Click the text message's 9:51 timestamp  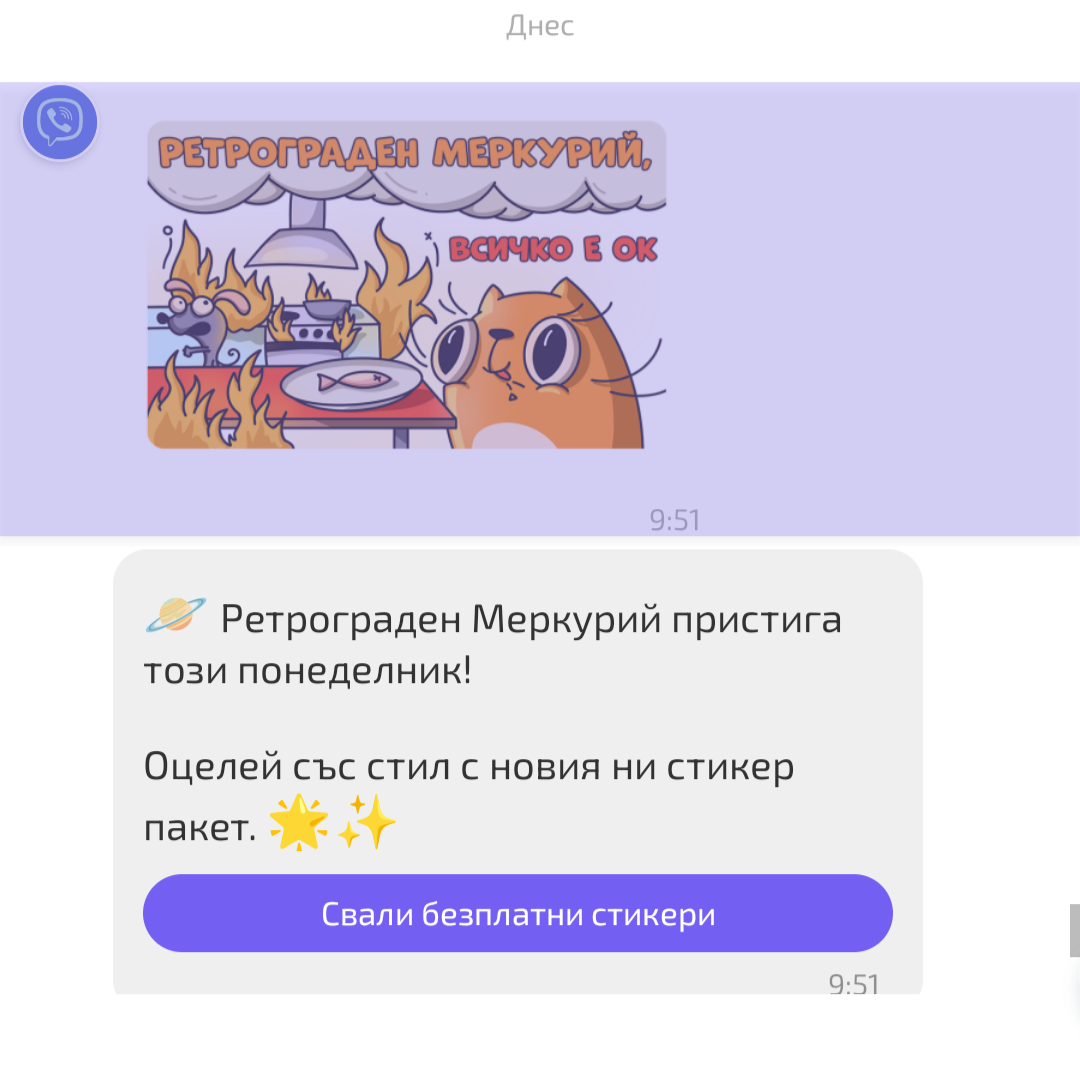point(854,984)
